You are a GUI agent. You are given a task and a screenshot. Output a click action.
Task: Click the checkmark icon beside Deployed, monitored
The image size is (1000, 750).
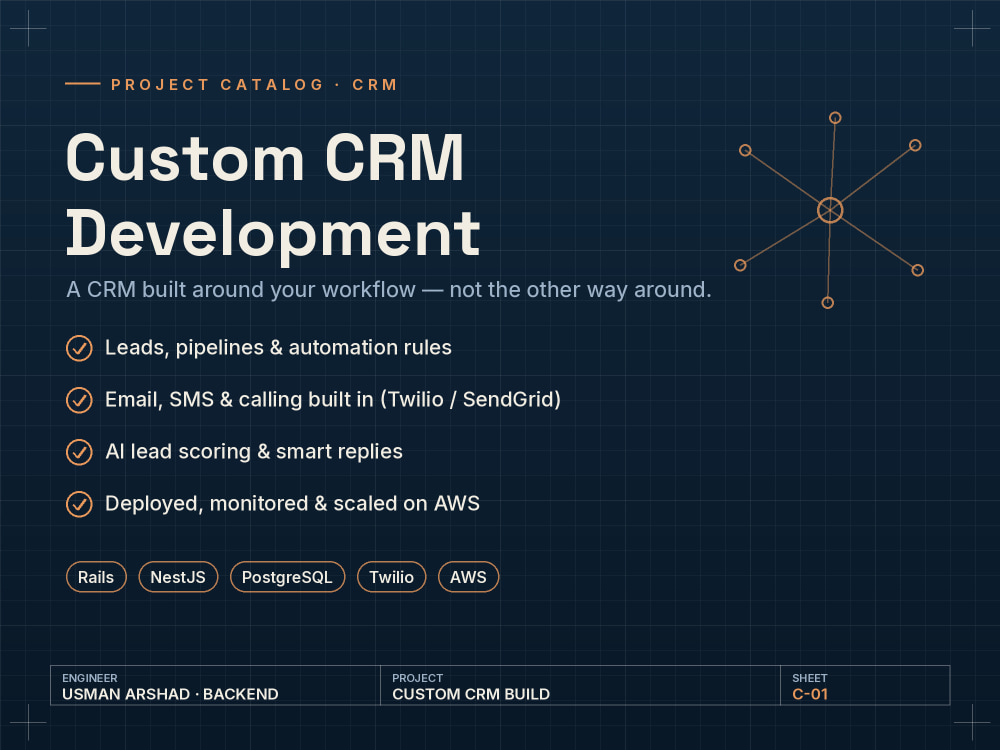coord(79,504)
